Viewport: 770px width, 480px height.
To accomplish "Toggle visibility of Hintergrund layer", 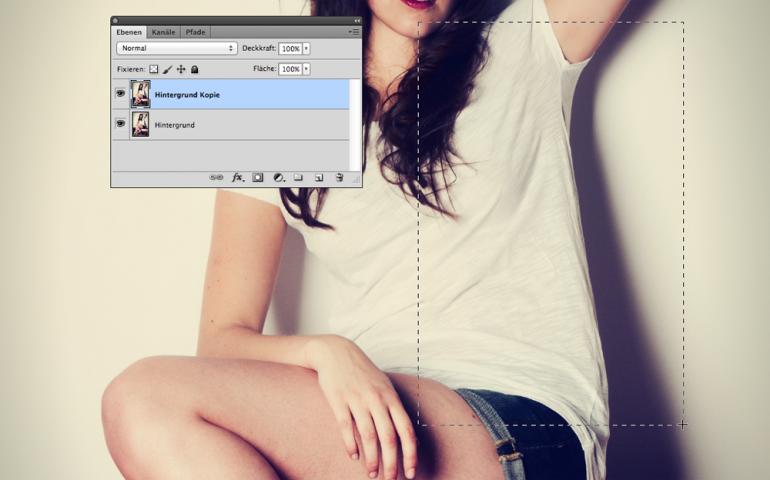I will 121,124.
